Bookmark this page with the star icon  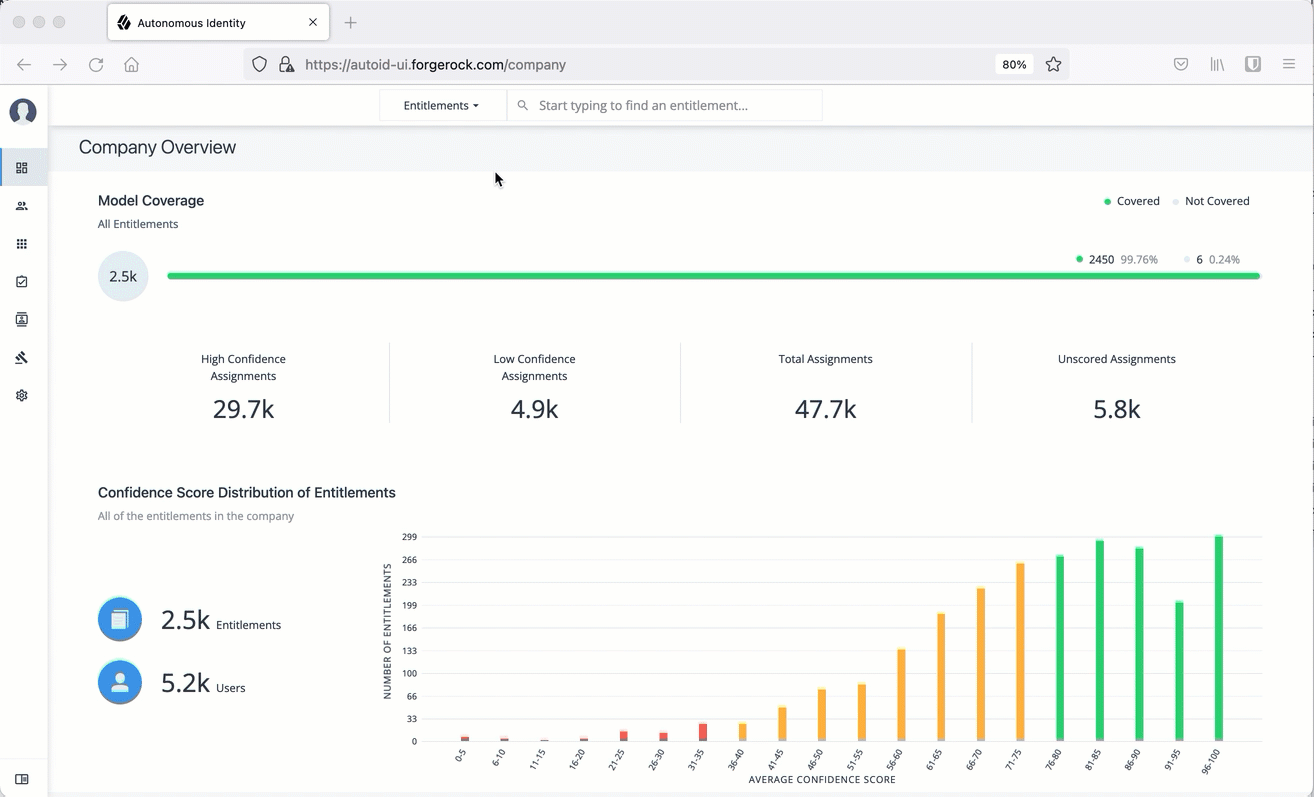(x=1053, y=64)
